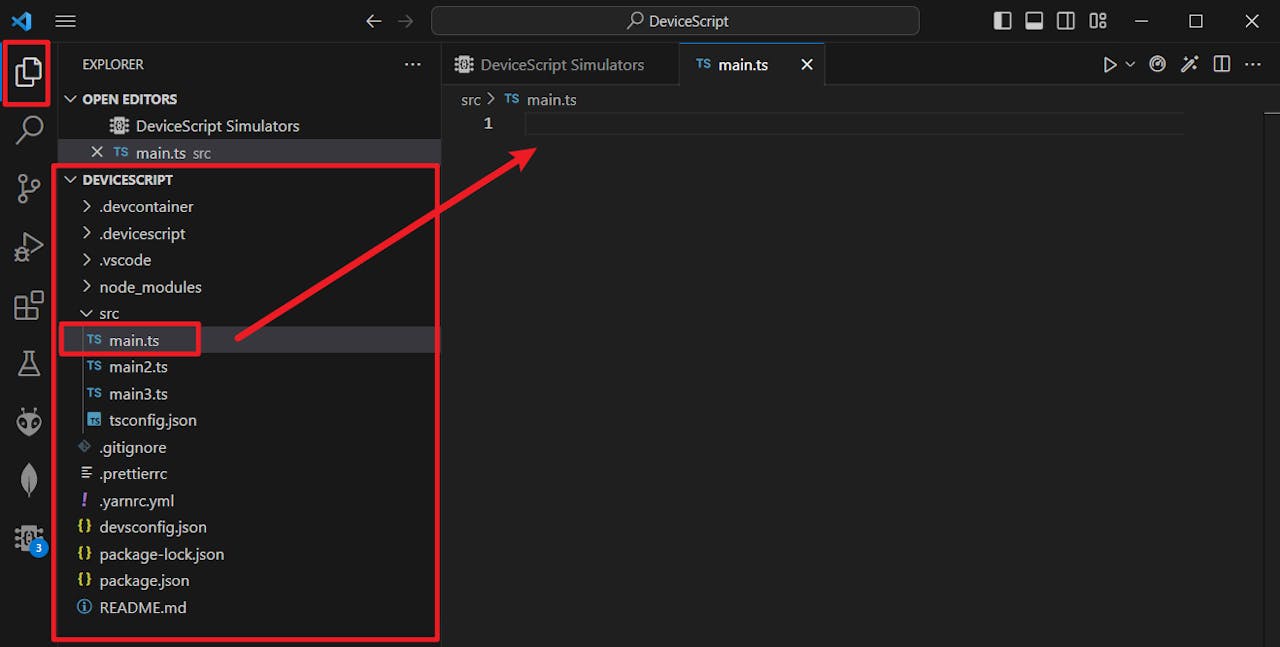Image resolution: width=1280 pixels, height=647 pixels.
Task: Close main.ts in Open Editors list
Action: coord(97,152)
